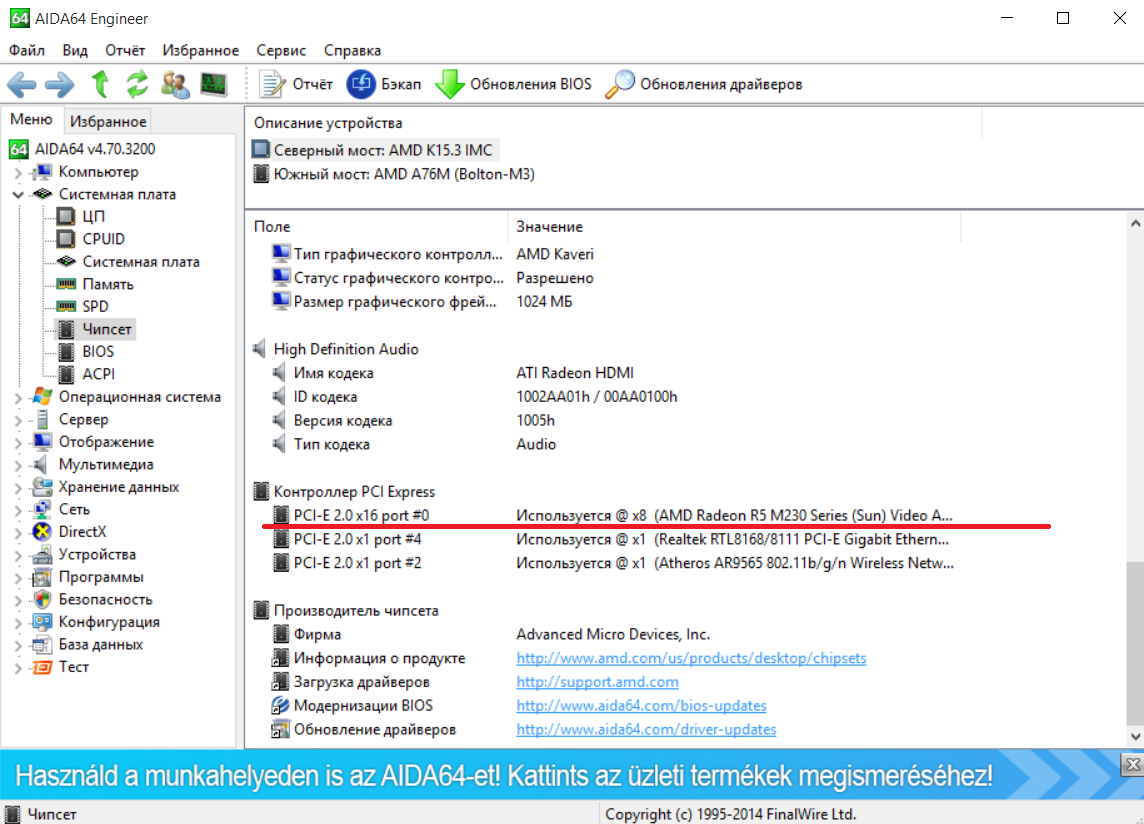Go forward with the right arrow toolbar icon
Screen dimensions: 1144x824
pos(60,85)
